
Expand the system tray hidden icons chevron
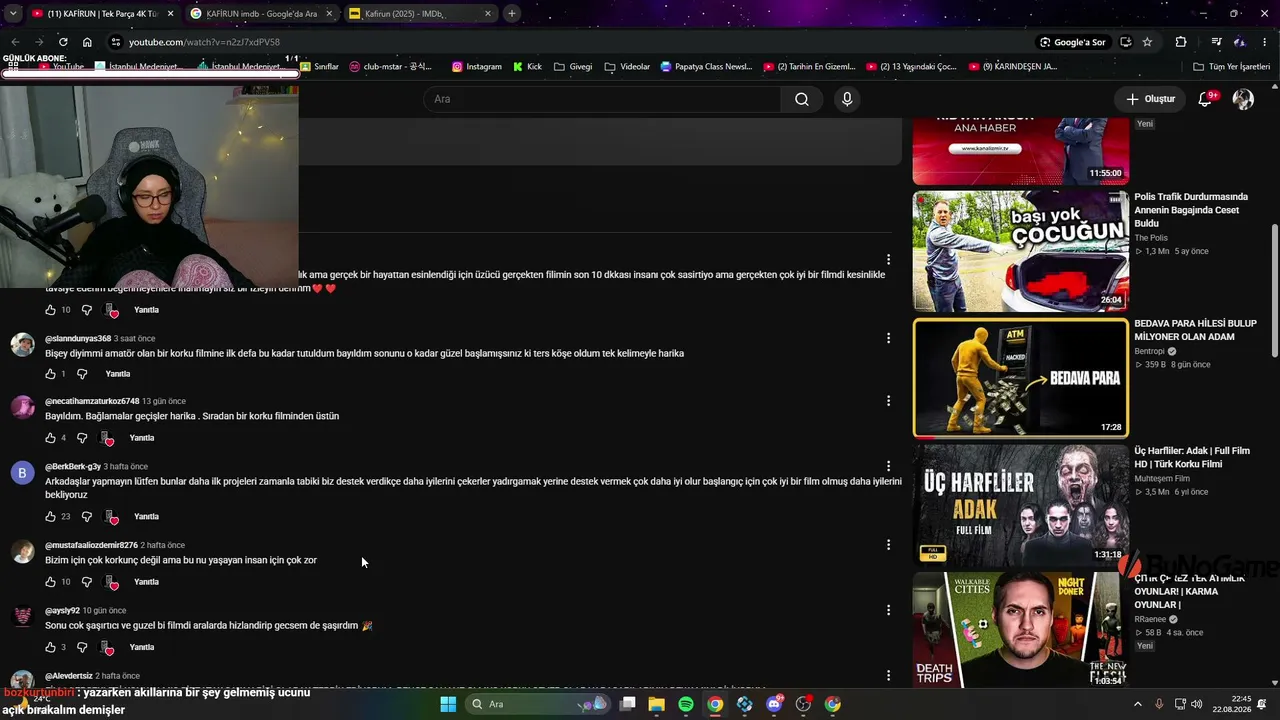tap(1137, 704)
